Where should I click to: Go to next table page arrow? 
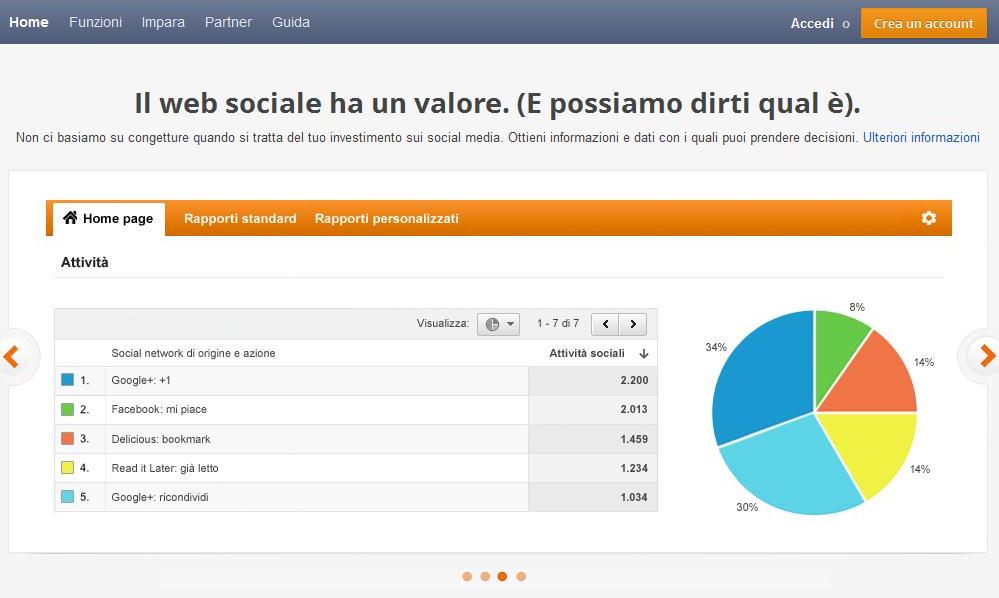(x=632, y=324)
